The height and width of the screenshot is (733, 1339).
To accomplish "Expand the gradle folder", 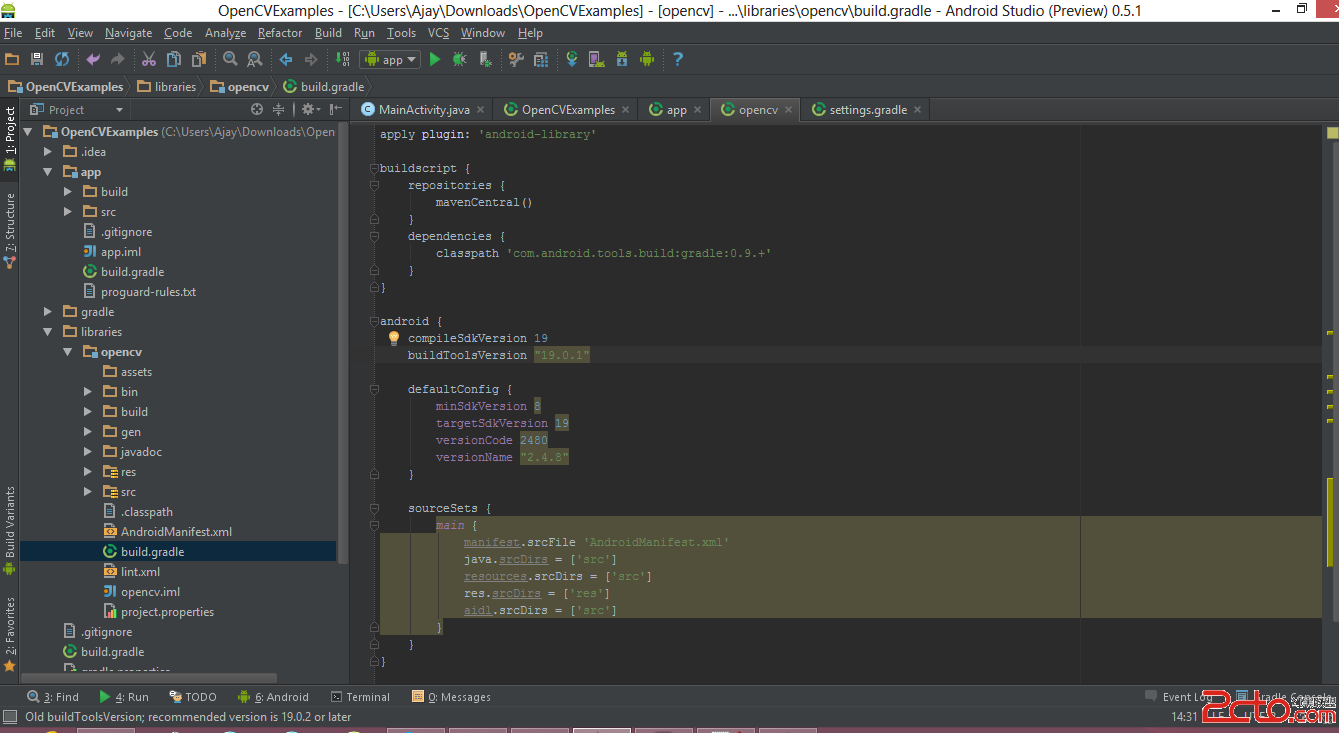I will coord(48,312).
